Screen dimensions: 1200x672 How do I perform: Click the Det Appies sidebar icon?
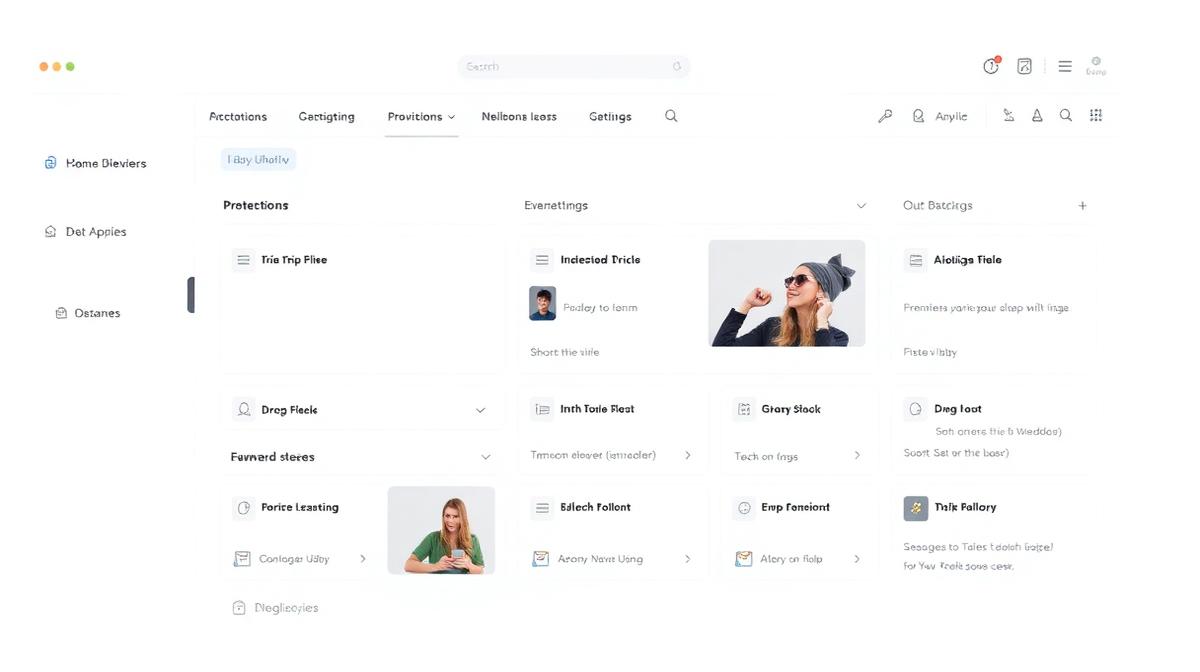pos(50,231)
